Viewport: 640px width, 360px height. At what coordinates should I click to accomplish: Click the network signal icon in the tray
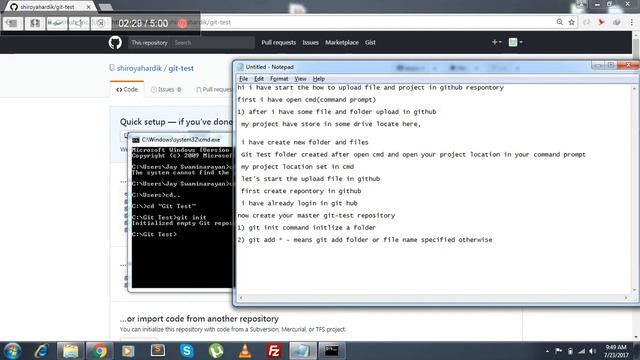point(582,351)
